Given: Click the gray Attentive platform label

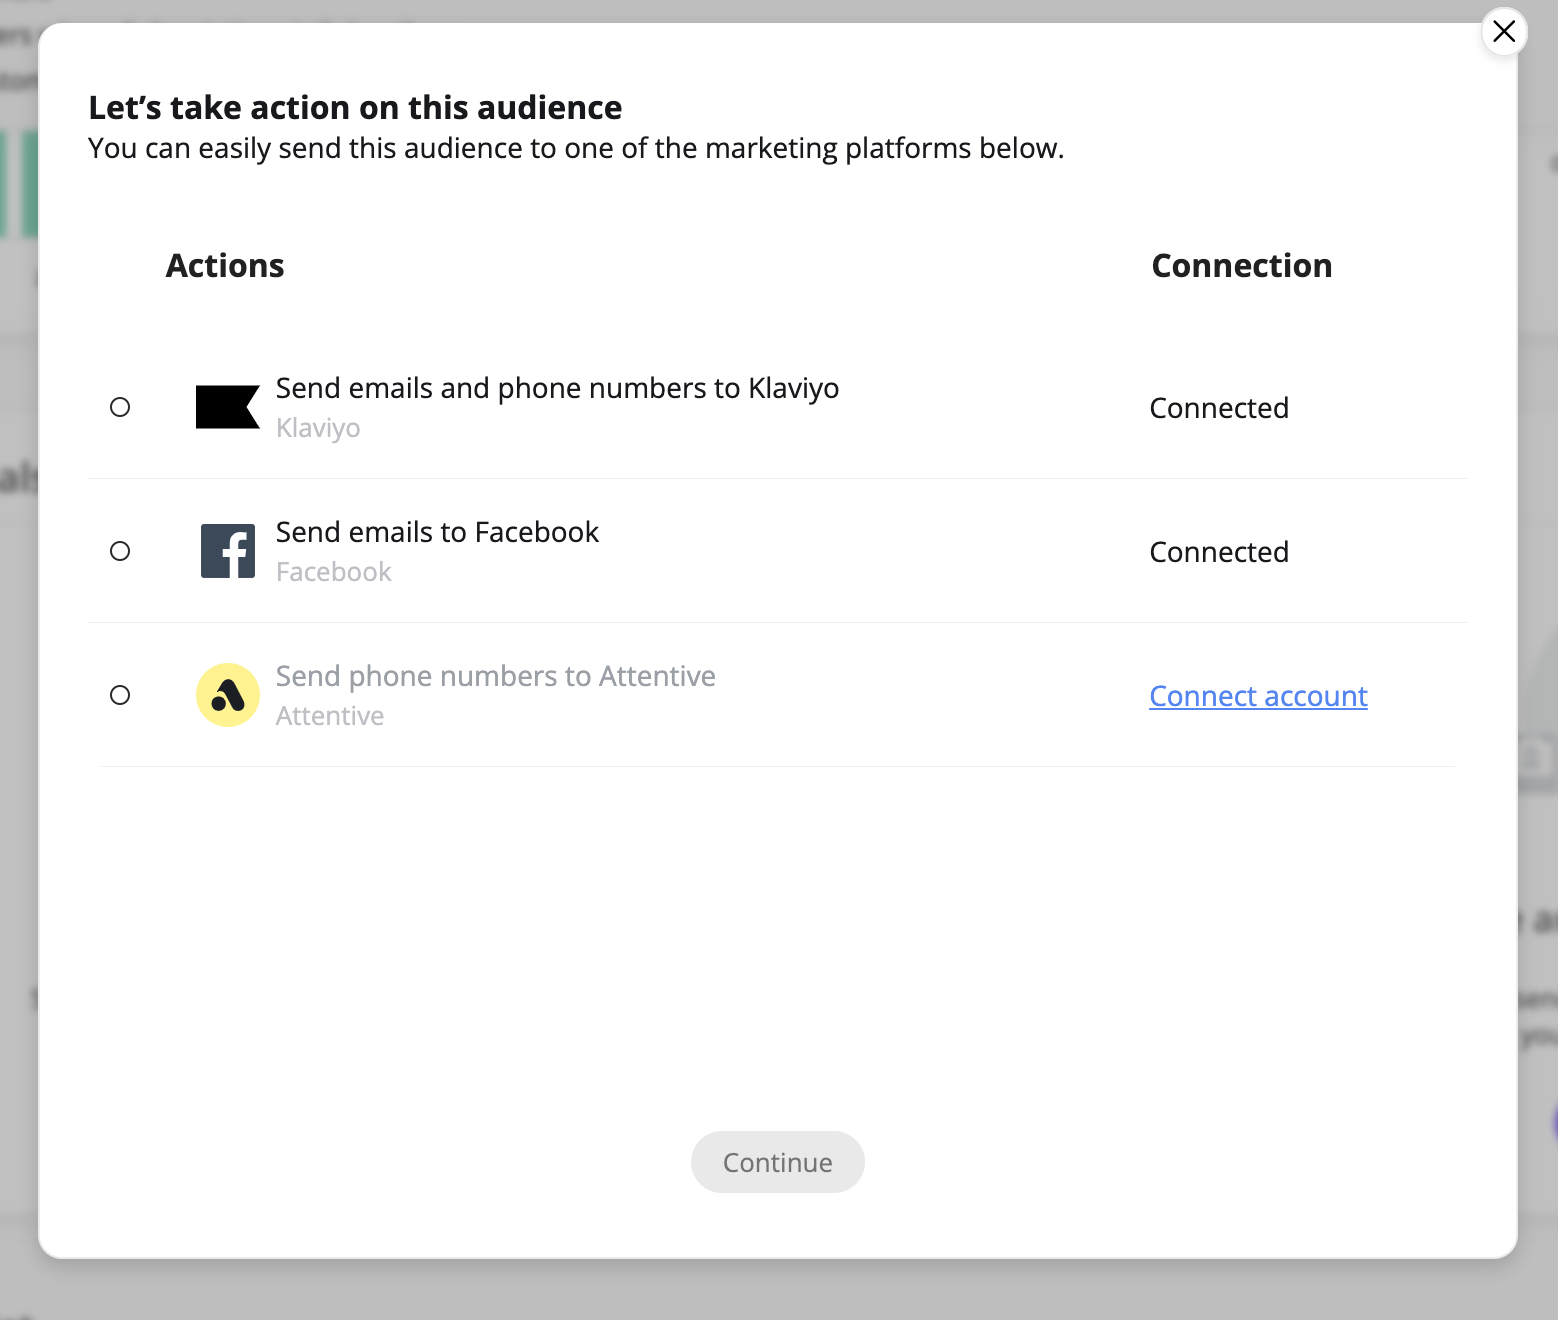Looking at the screenshot, I should tap(330, 716).
